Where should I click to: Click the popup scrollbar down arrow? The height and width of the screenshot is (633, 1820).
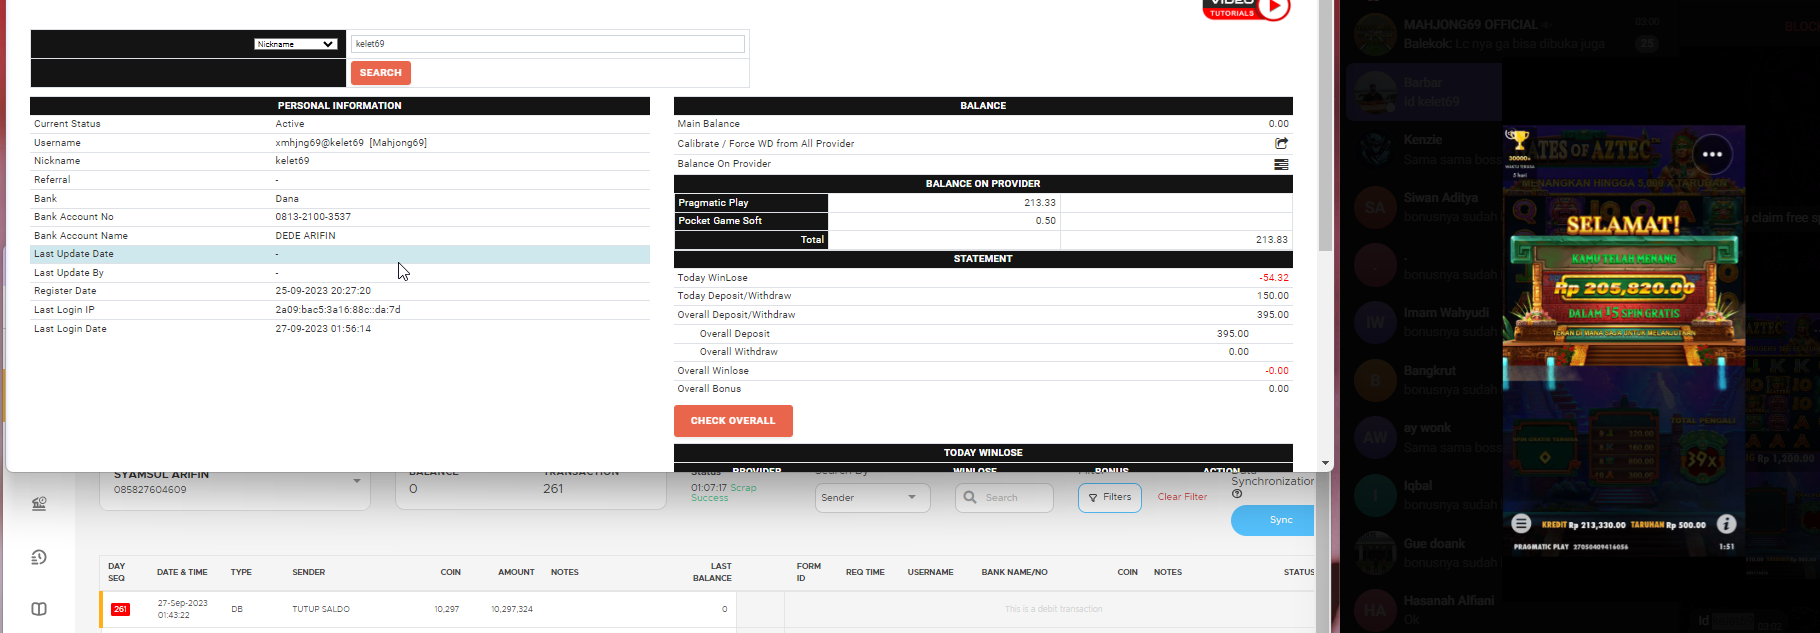click(x=1326, y=463)
